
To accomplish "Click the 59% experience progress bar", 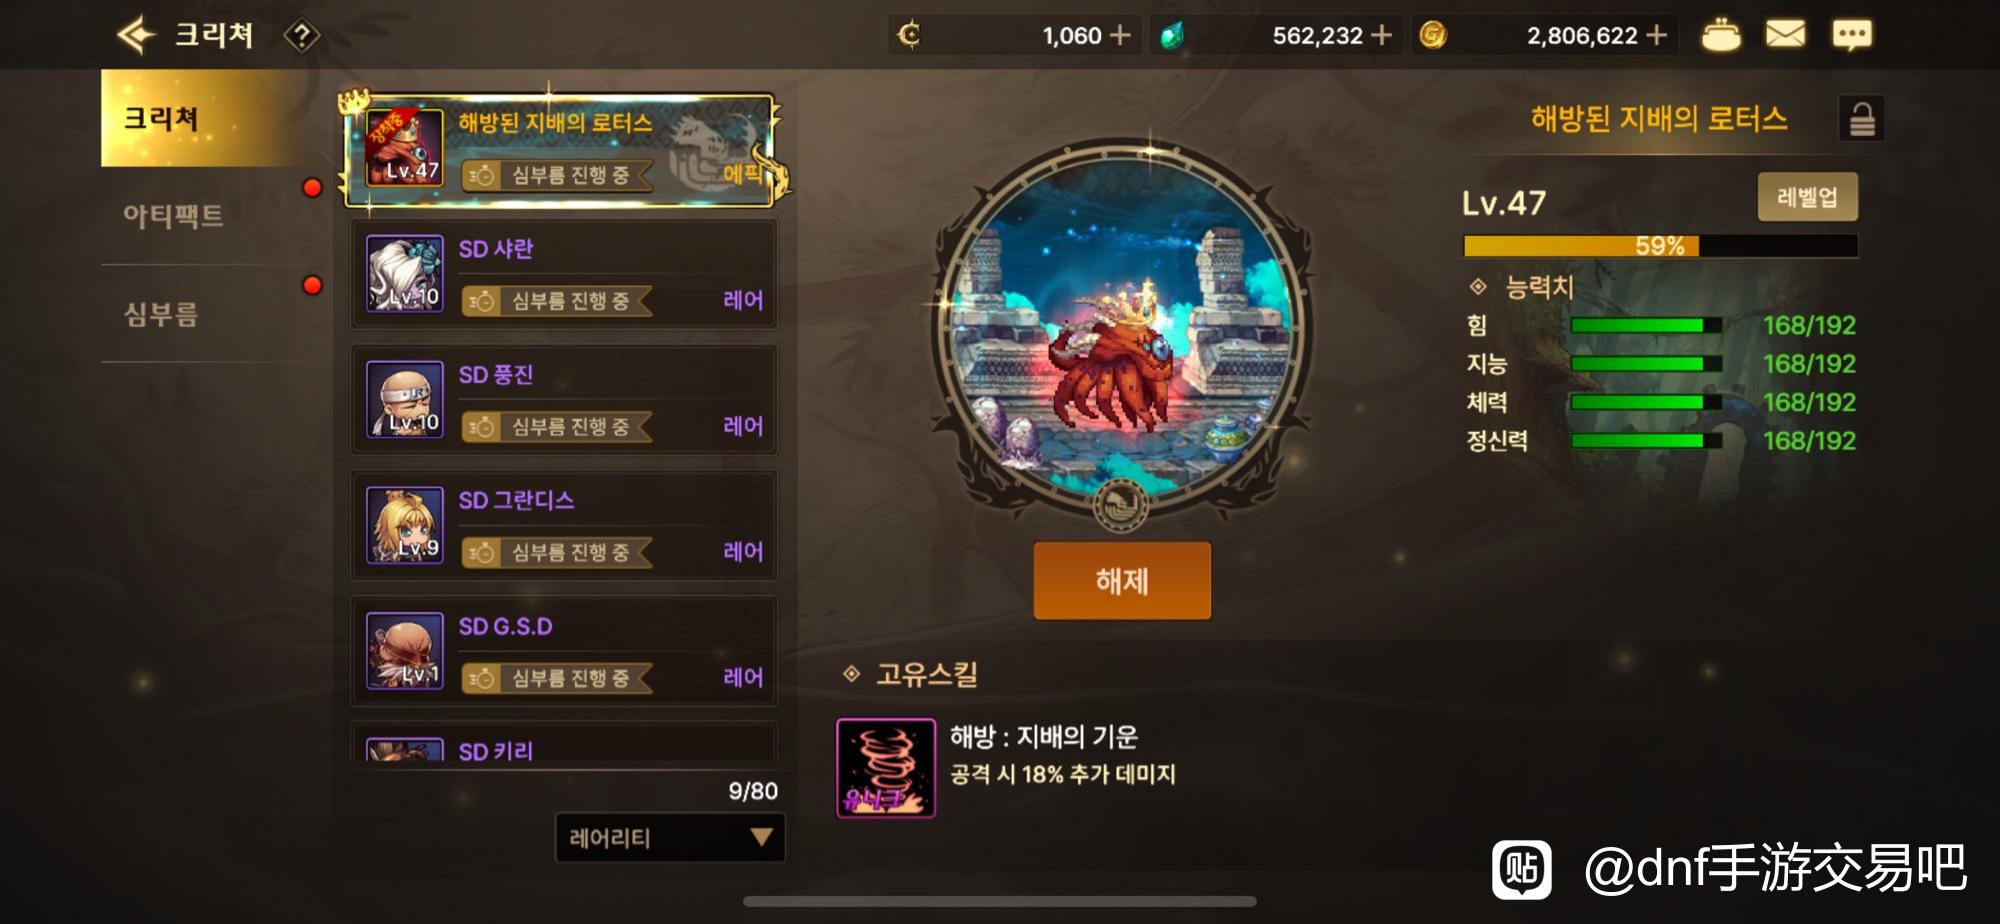I will (x=1660, y=246).
